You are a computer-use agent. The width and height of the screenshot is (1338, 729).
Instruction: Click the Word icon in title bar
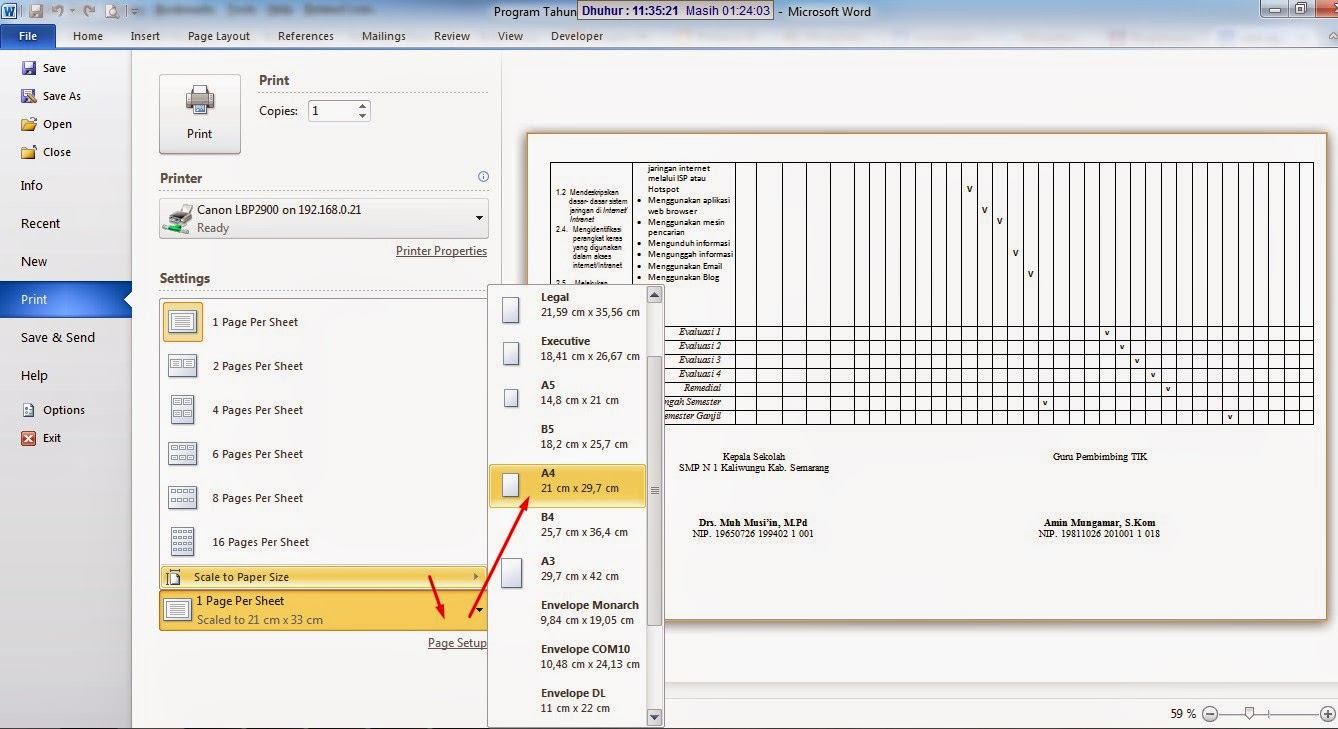(9, 11)
